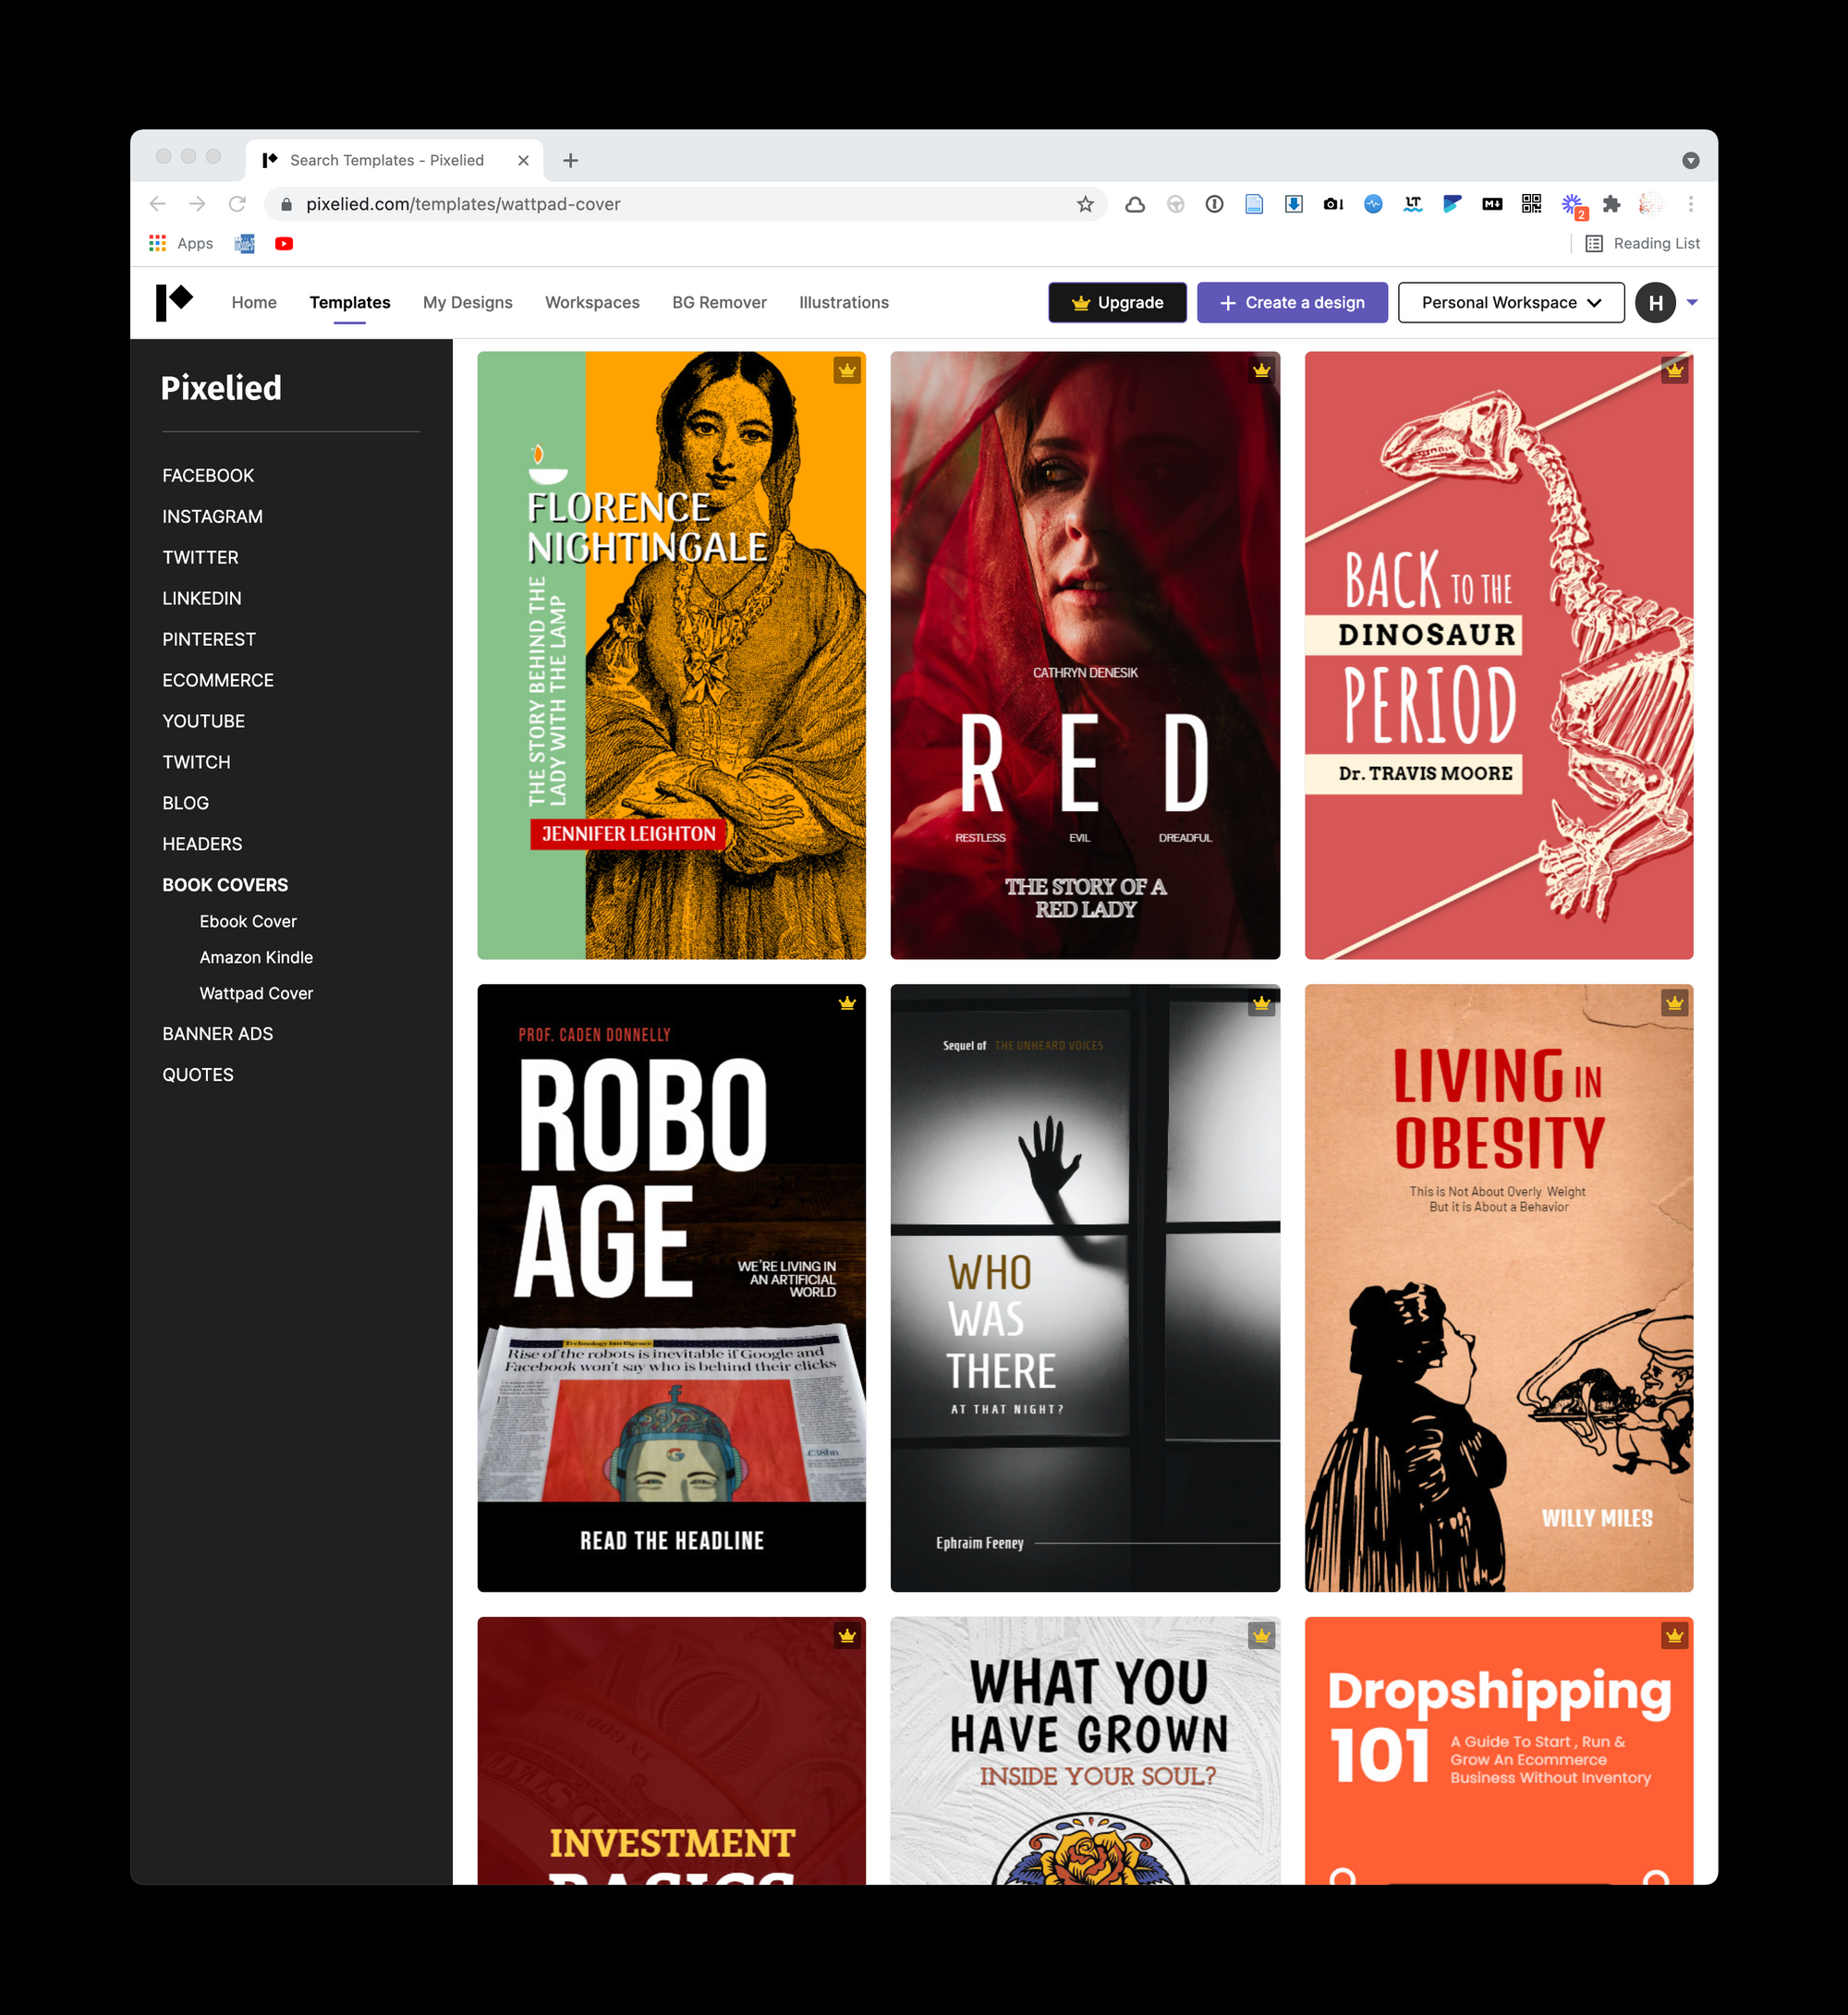Open the Florence Nightingale cover template

click(671, 655)
